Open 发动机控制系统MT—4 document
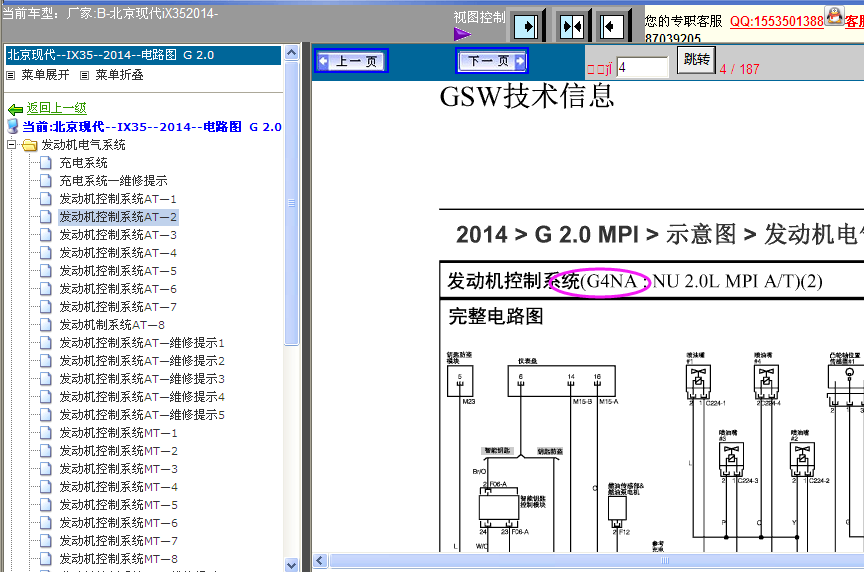 tap(118, 487)
